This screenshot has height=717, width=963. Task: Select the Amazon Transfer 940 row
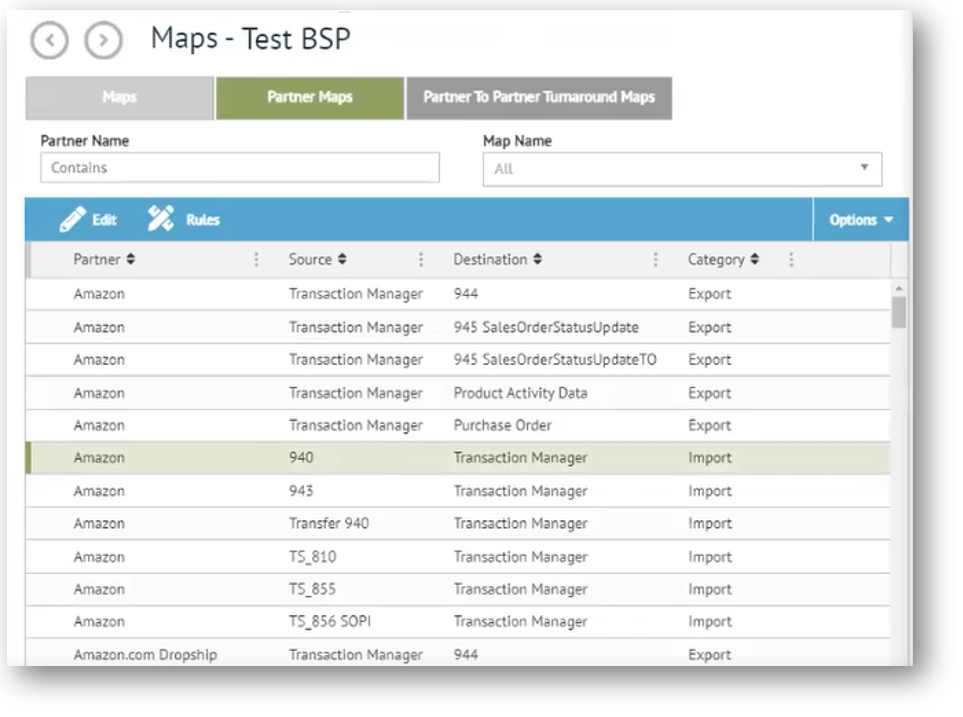tap(458, 524)
